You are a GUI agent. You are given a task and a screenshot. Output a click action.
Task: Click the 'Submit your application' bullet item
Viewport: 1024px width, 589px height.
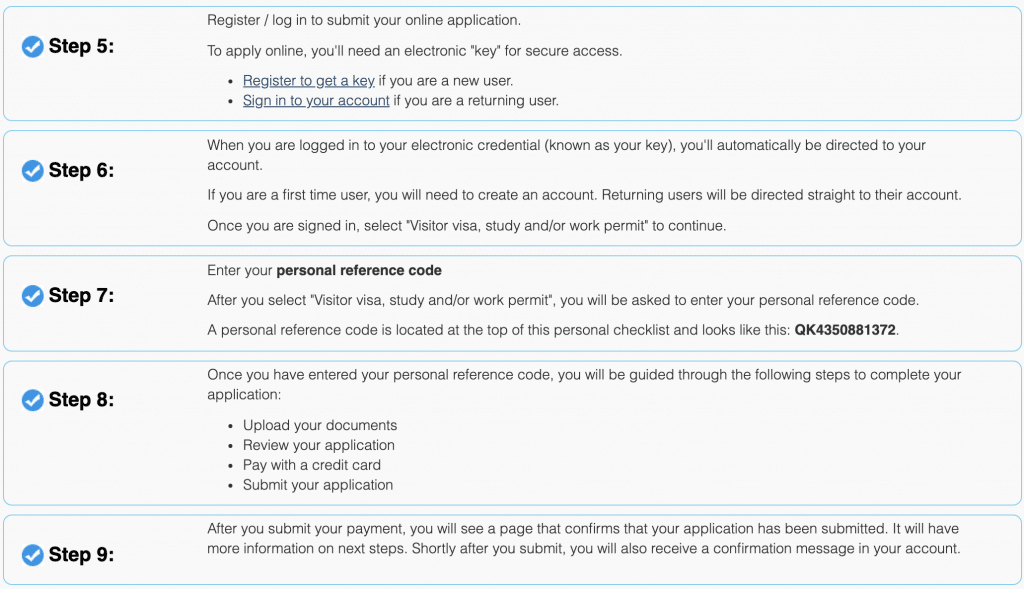318,485
